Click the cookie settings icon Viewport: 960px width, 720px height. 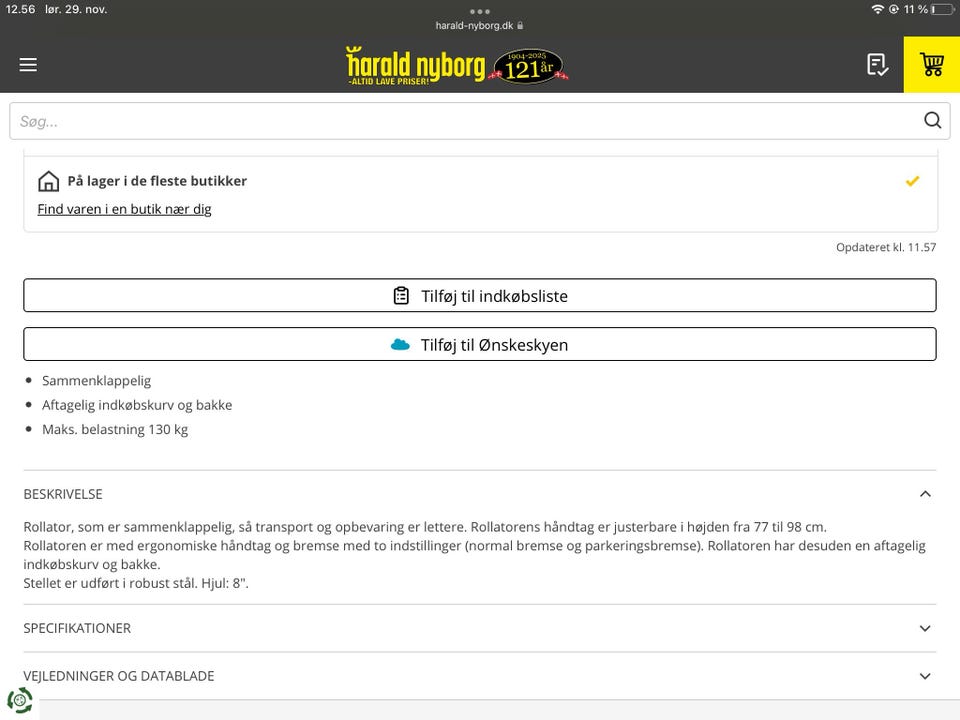point(19,700)
